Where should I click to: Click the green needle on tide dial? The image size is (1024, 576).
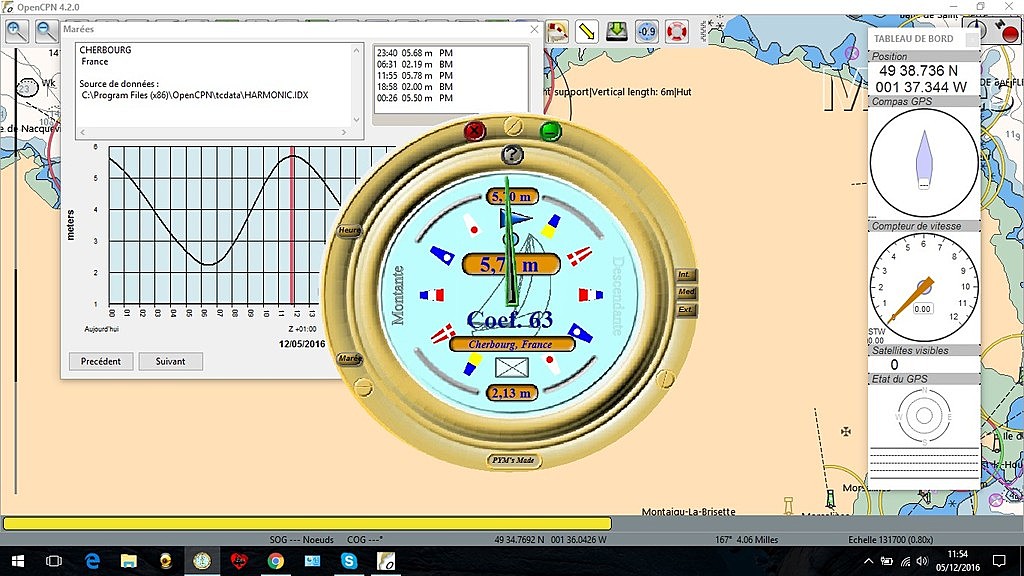tap(510, 242)
